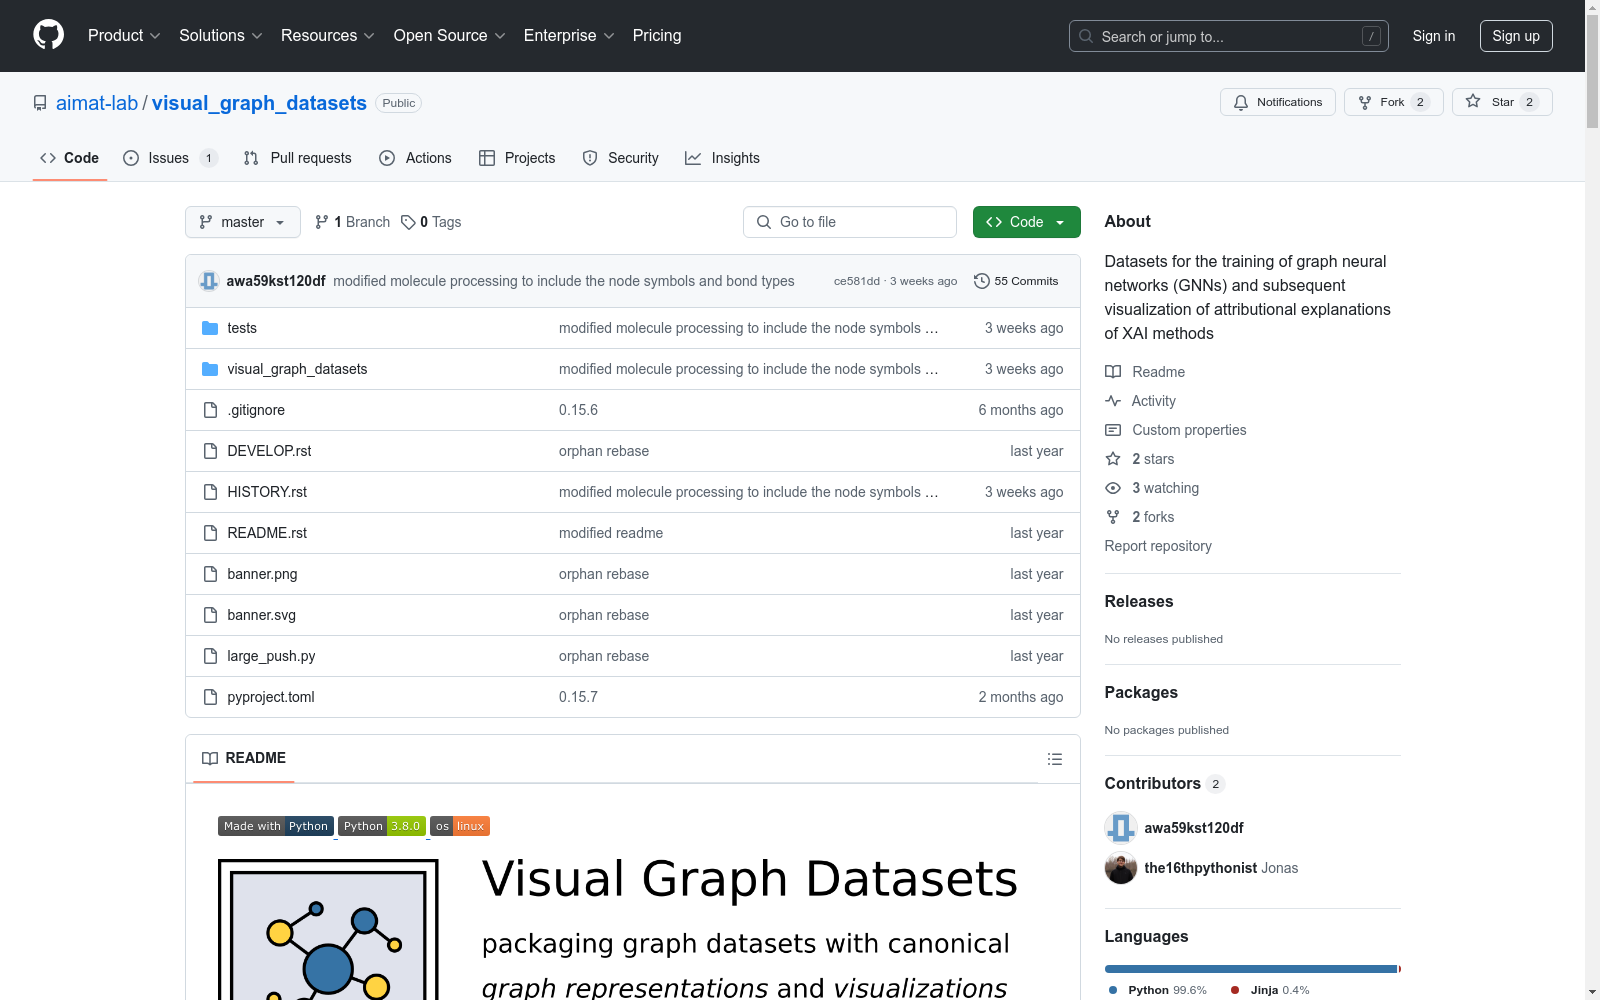
Task: Click the Sign up button
Action: [1516, 36]
